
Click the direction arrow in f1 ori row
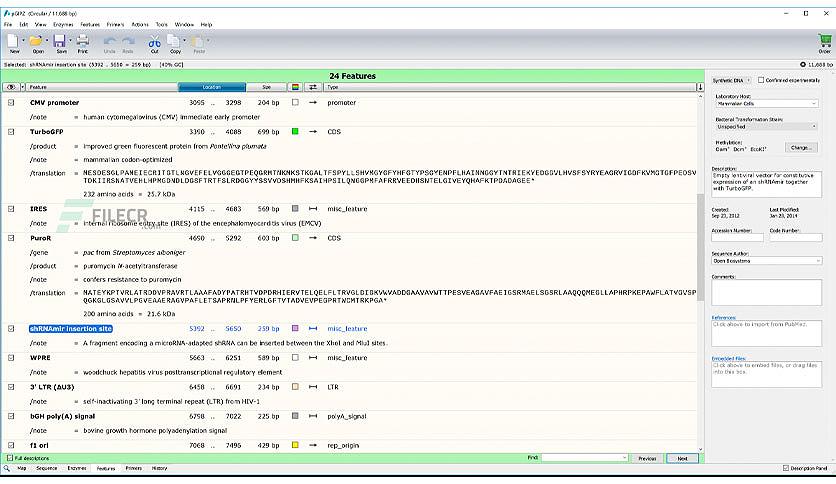point(313,445)
